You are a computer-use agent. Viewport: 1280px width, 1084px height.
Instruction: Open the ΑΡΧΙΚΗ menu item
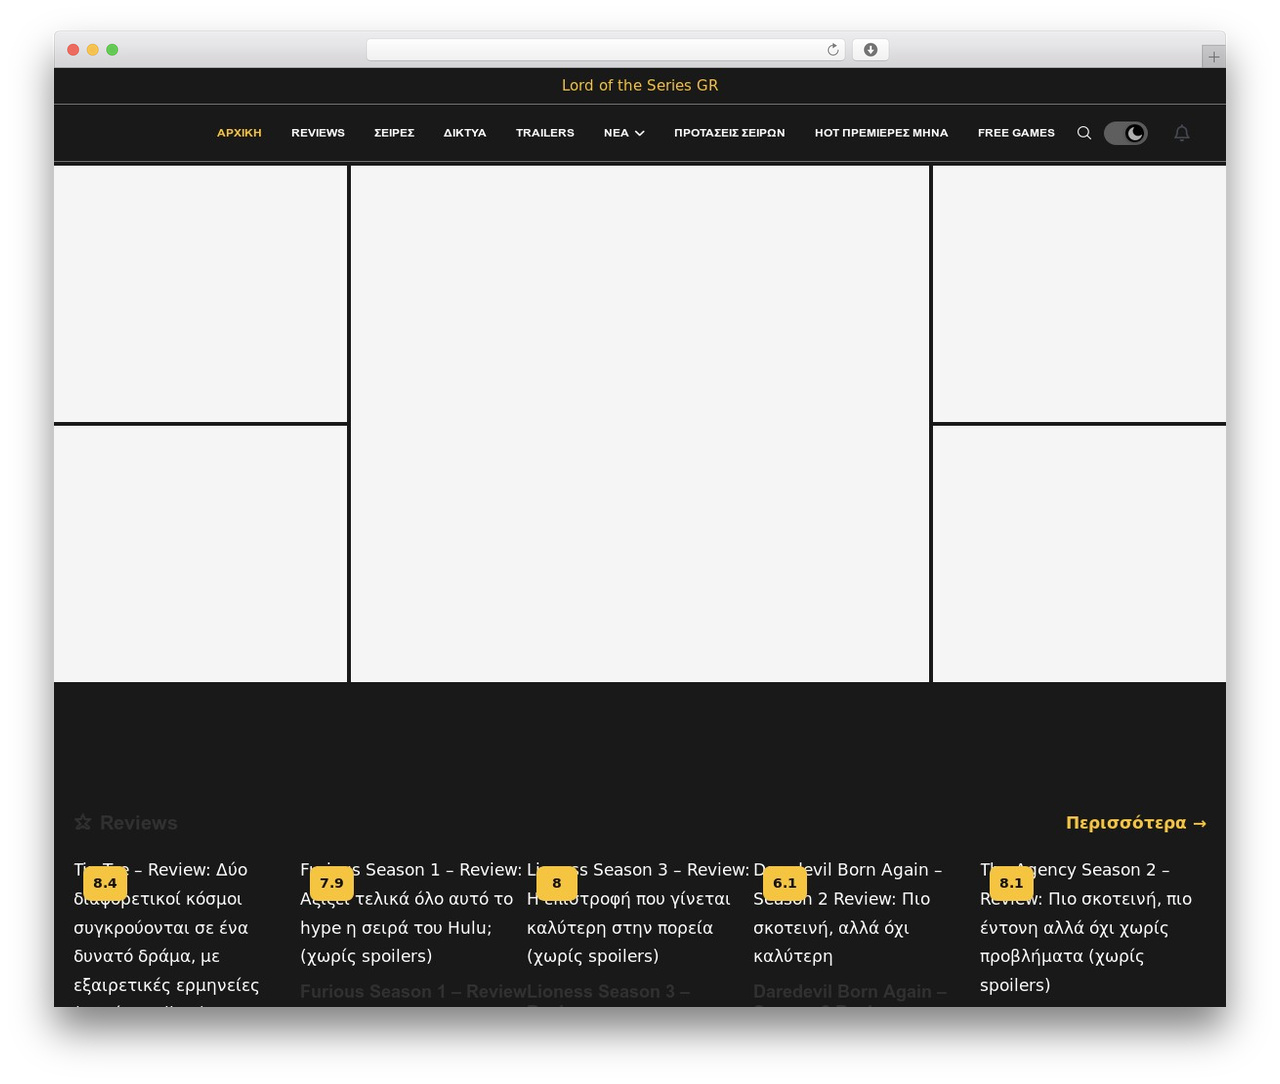[239, 133]
